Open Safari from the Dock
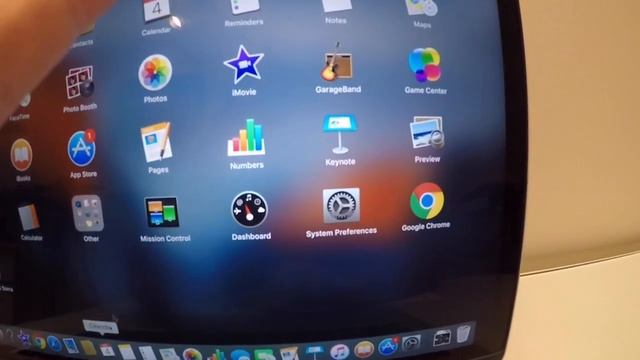Screen dimensions: 640x360 tap(54, 344)
